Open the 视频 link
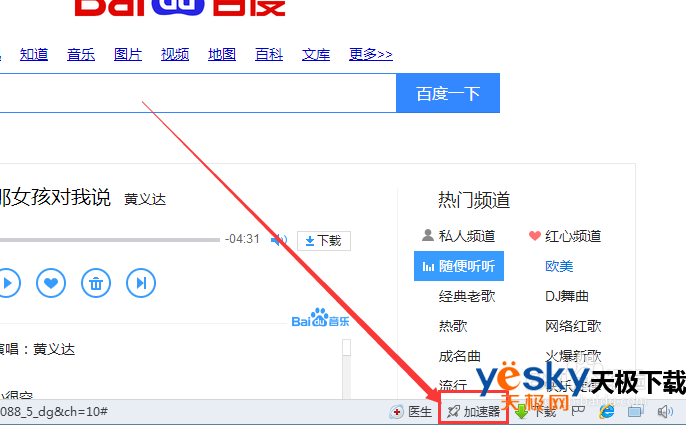686x425 pixels. point(175,54)
